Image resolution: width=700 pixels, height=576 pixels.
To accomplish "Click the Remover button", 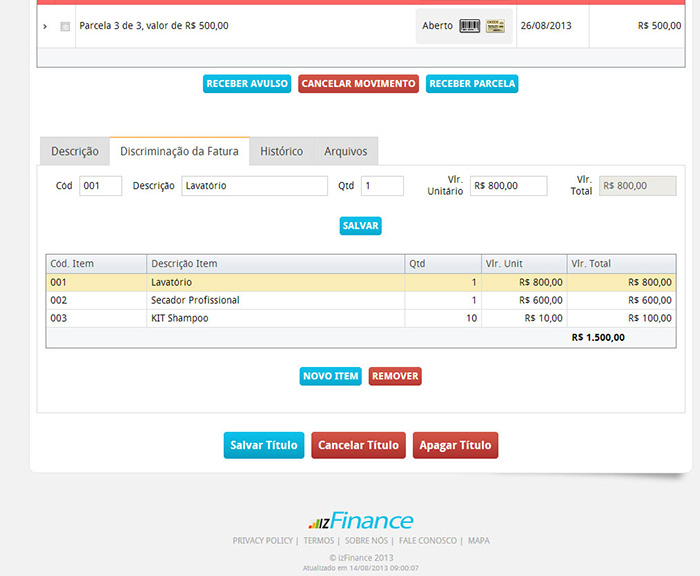I will click(x=395, y=376).
